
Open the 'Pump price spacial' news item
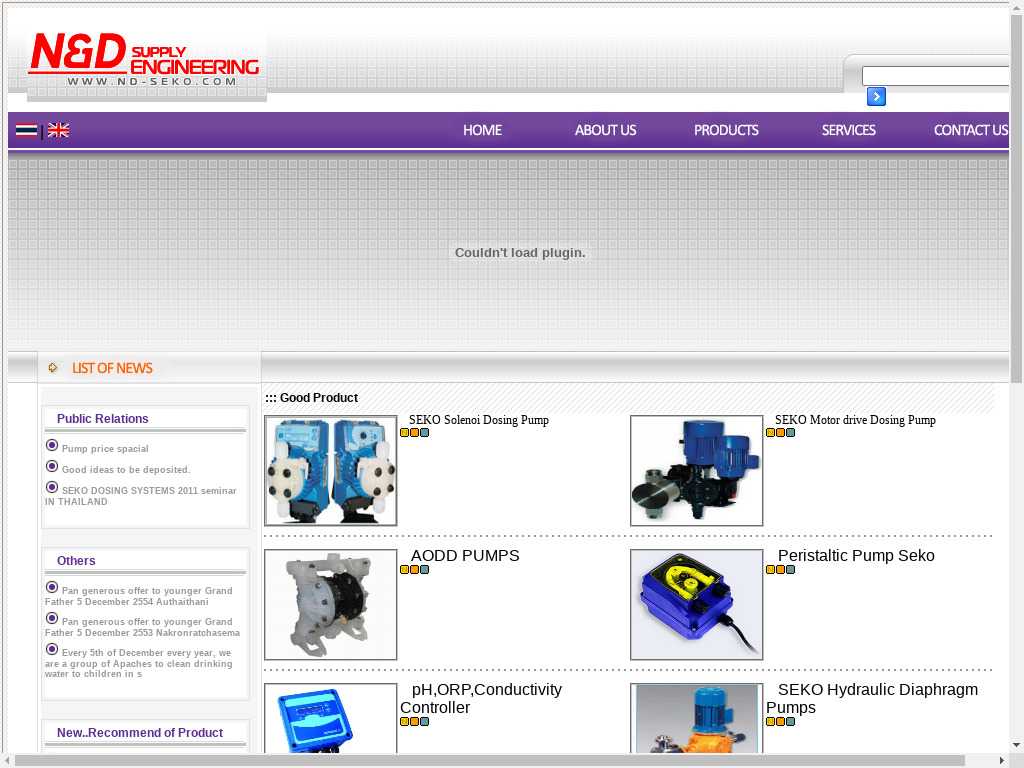pyautogui.click(x=105, y=449)
